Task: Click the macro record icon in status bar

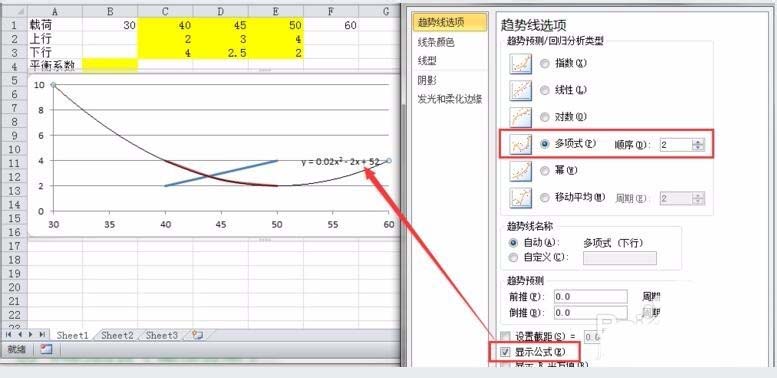Action: [46, 349]
